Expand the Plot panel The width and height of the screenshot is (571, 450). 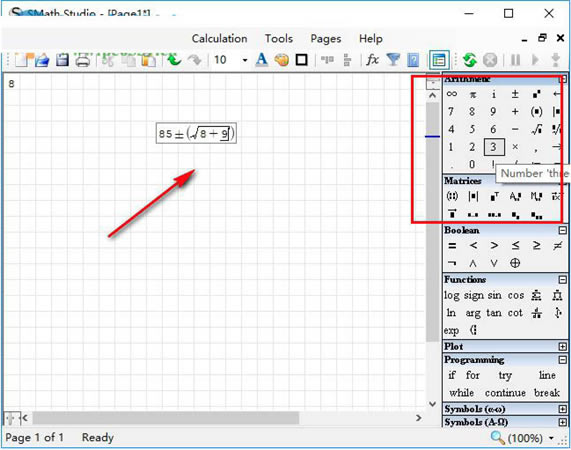click(x=563, y=346)
